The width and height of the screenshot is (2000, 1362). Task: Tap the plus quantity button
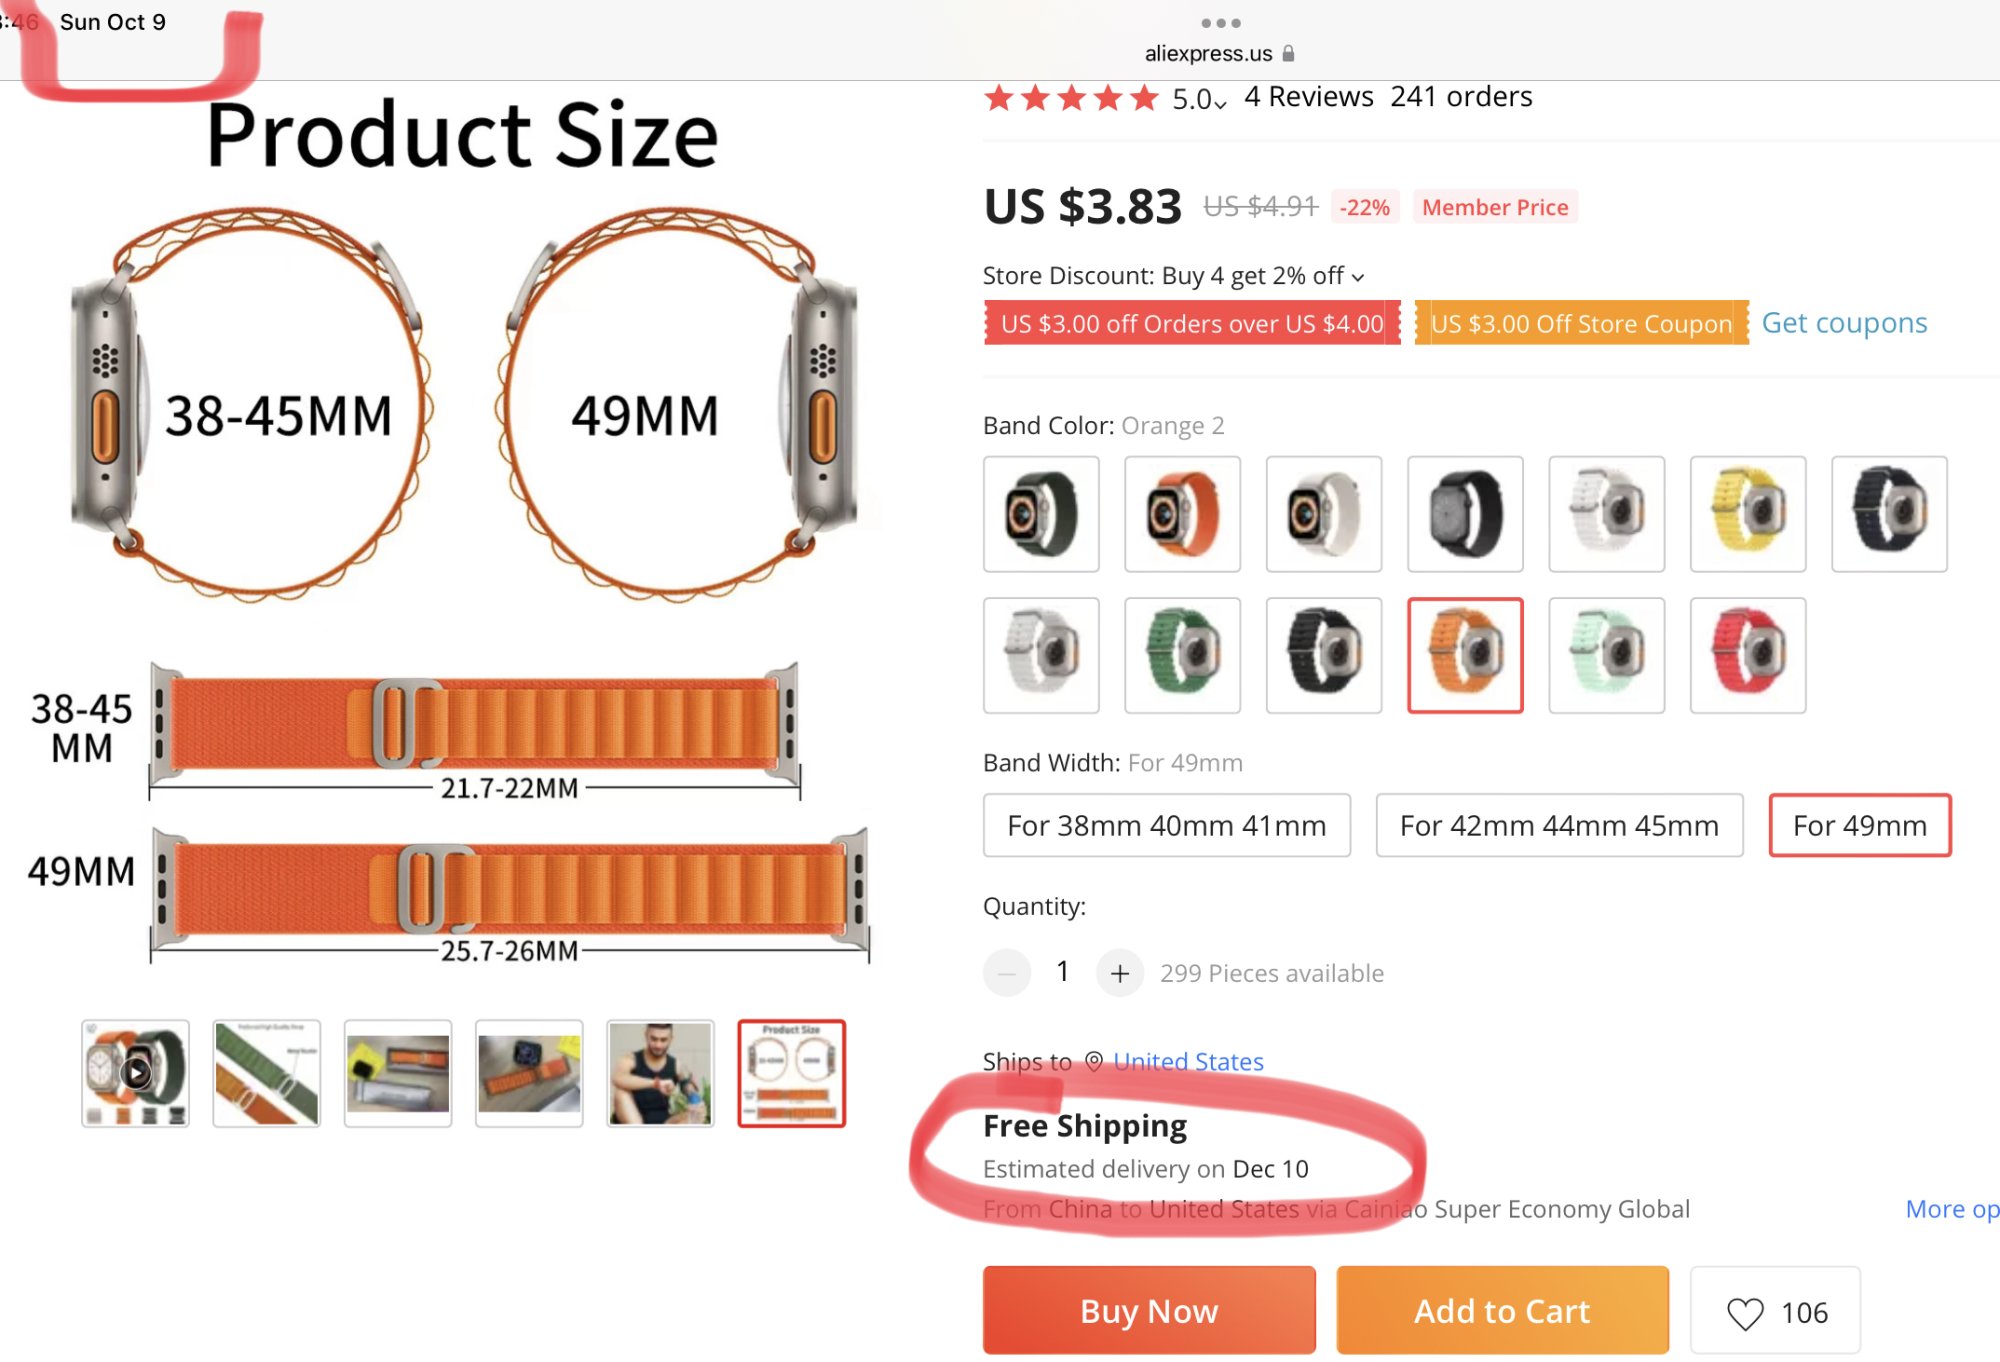click(1120, 973)
